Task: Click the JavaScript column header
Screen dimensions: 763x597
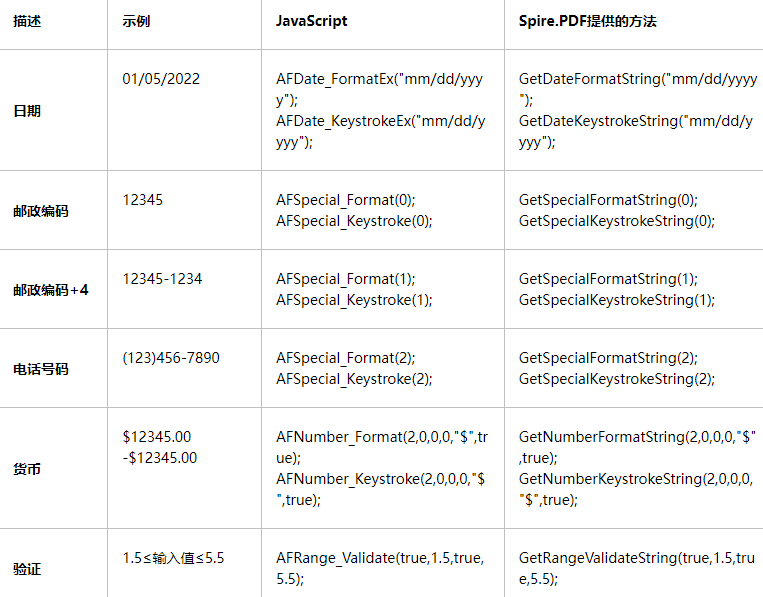Action: coord(311,21)
